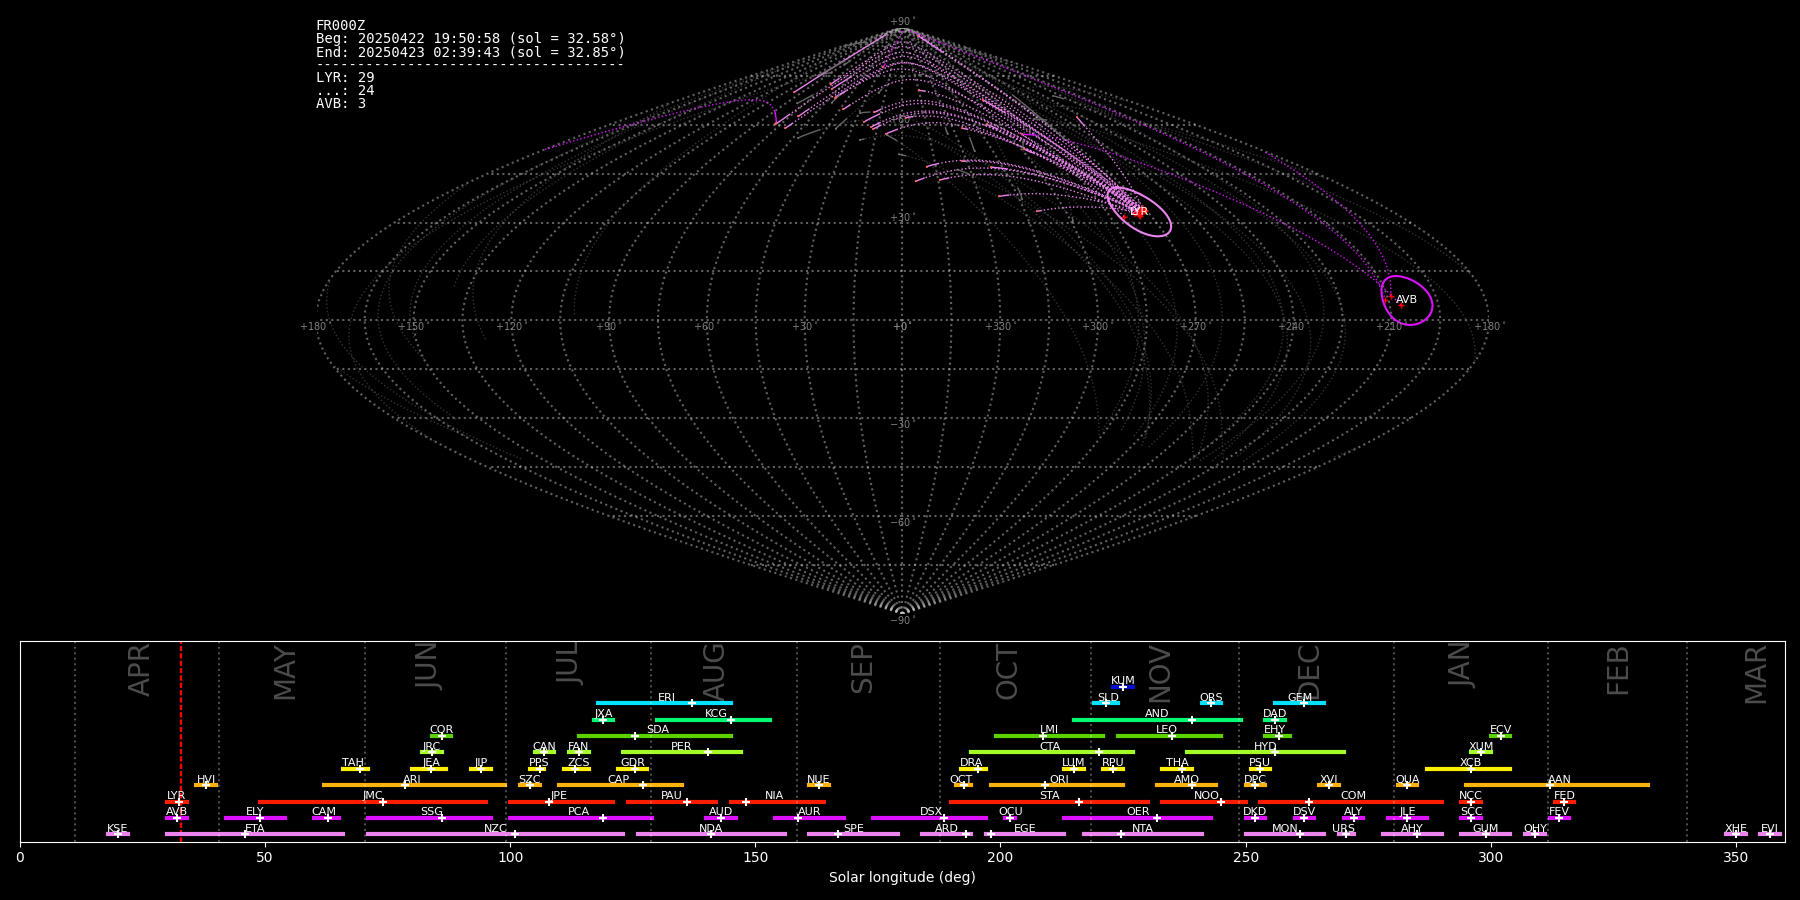Click the ERI cyan shower bar

[664, 703]
